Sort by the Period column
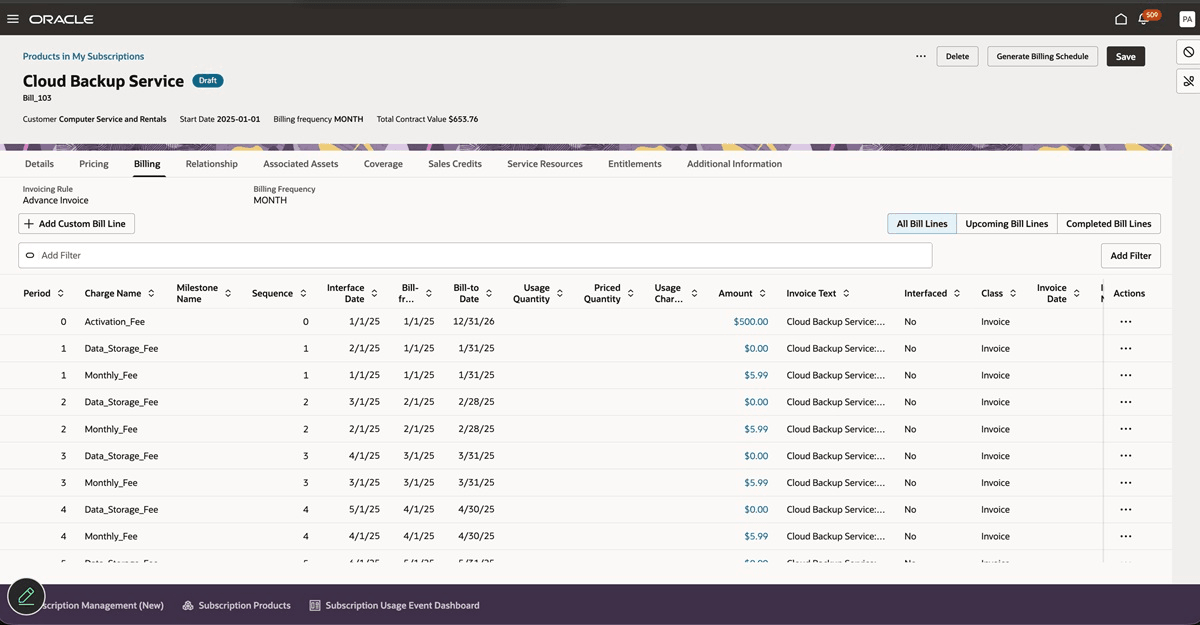 61,293
